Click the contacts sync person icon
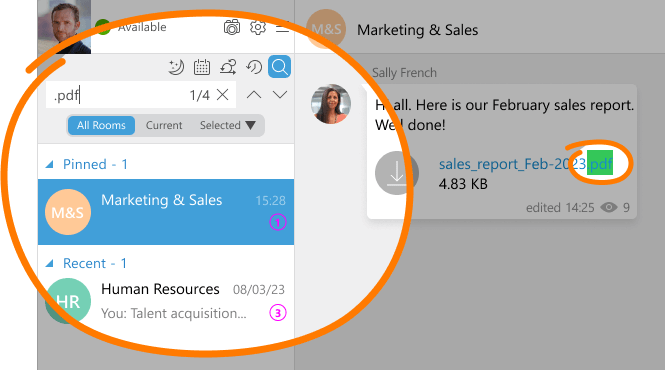The height and width of the screenshot is (370, 665). pyautogui.click(x=228, y=67)
